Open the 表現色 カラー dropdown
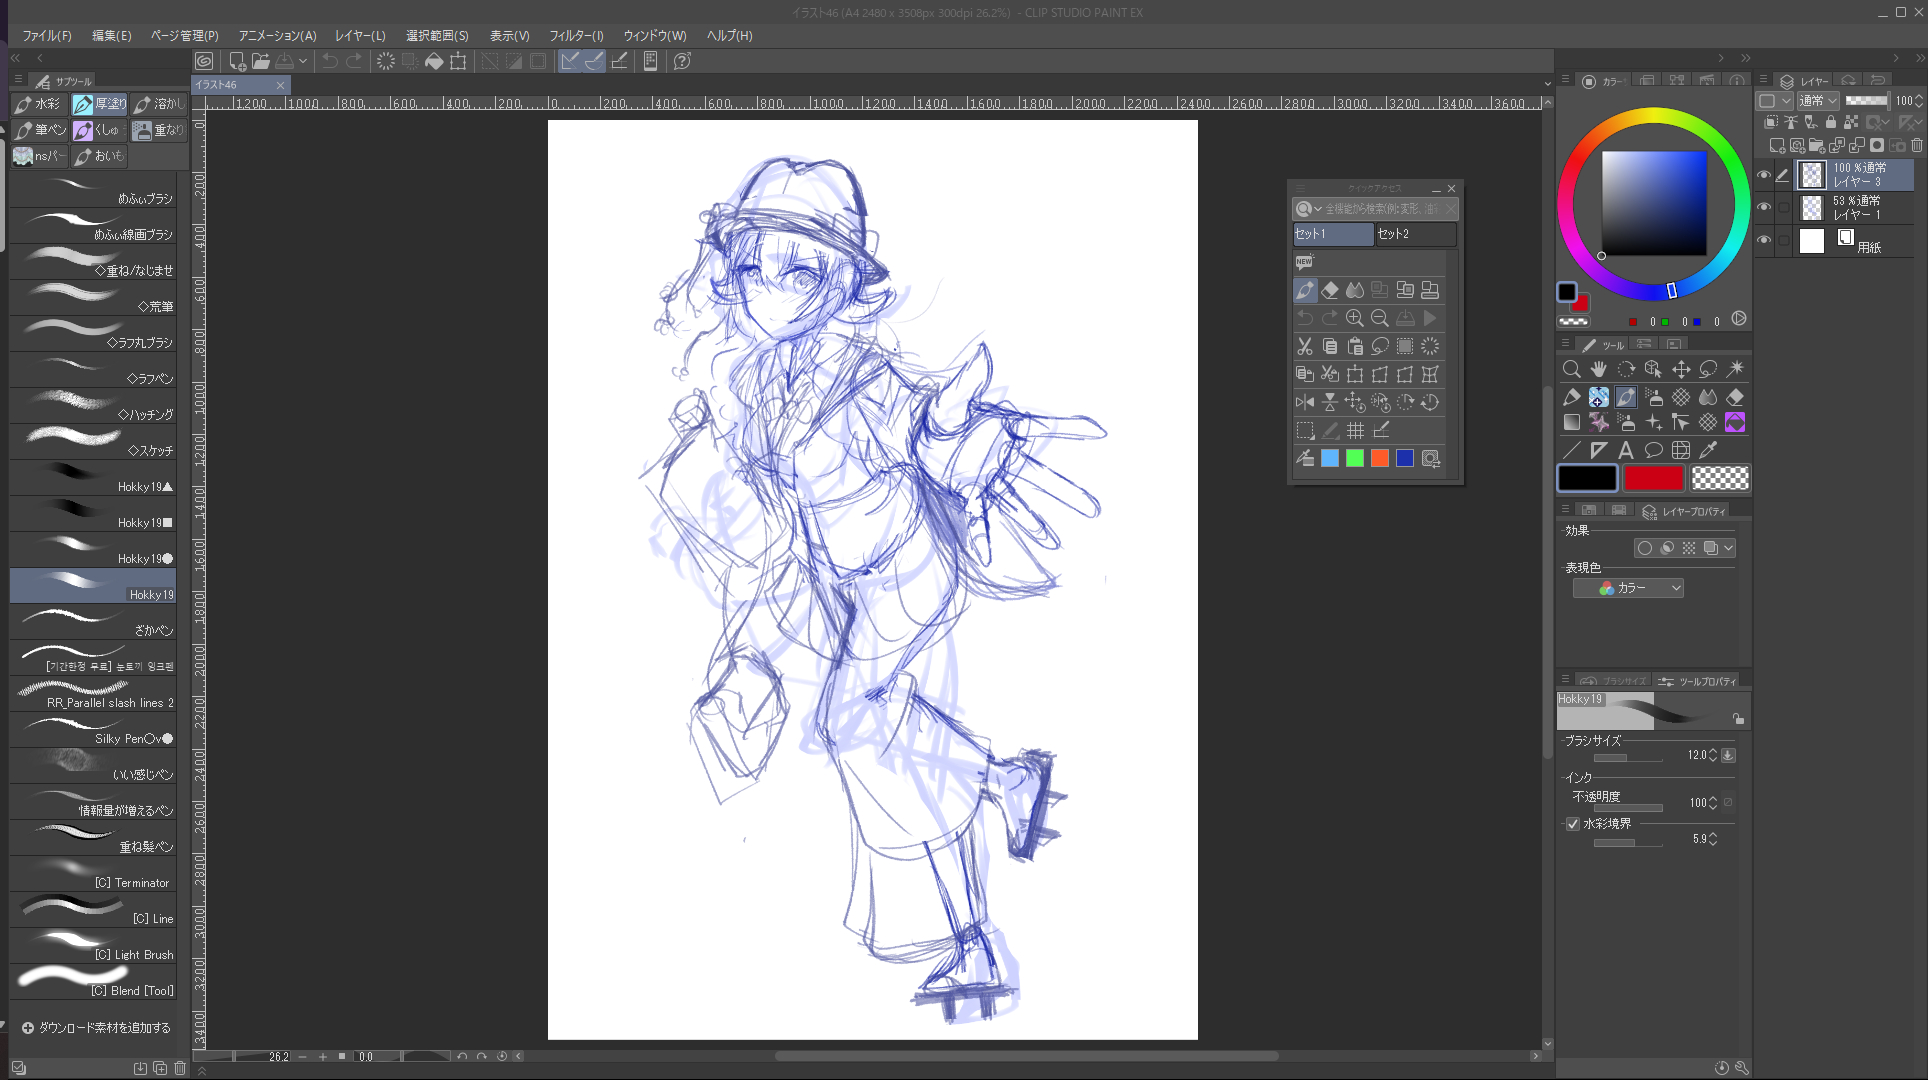This screenshot has height=1080, width=1928. tap(1628, 588)
